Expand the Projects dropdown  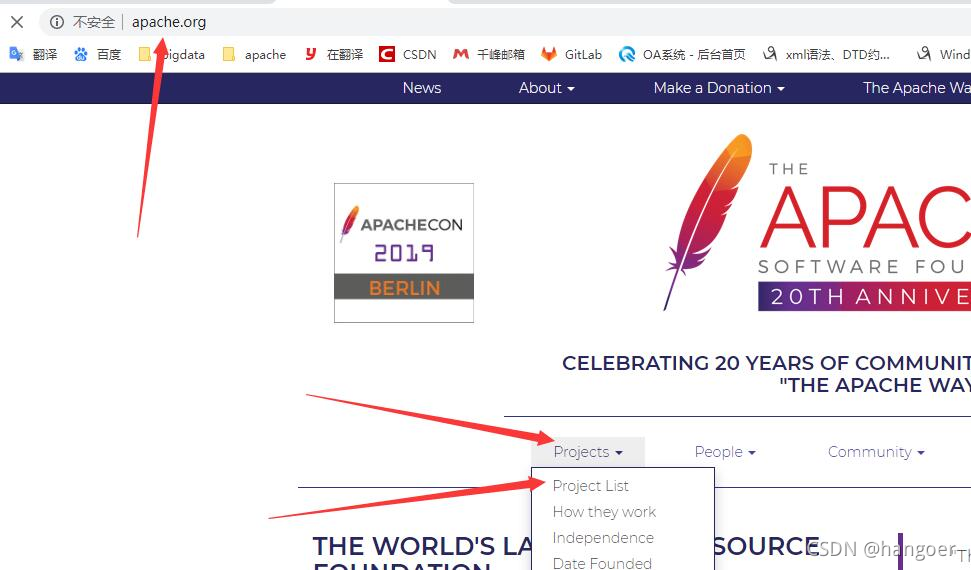tap(588, 452)
